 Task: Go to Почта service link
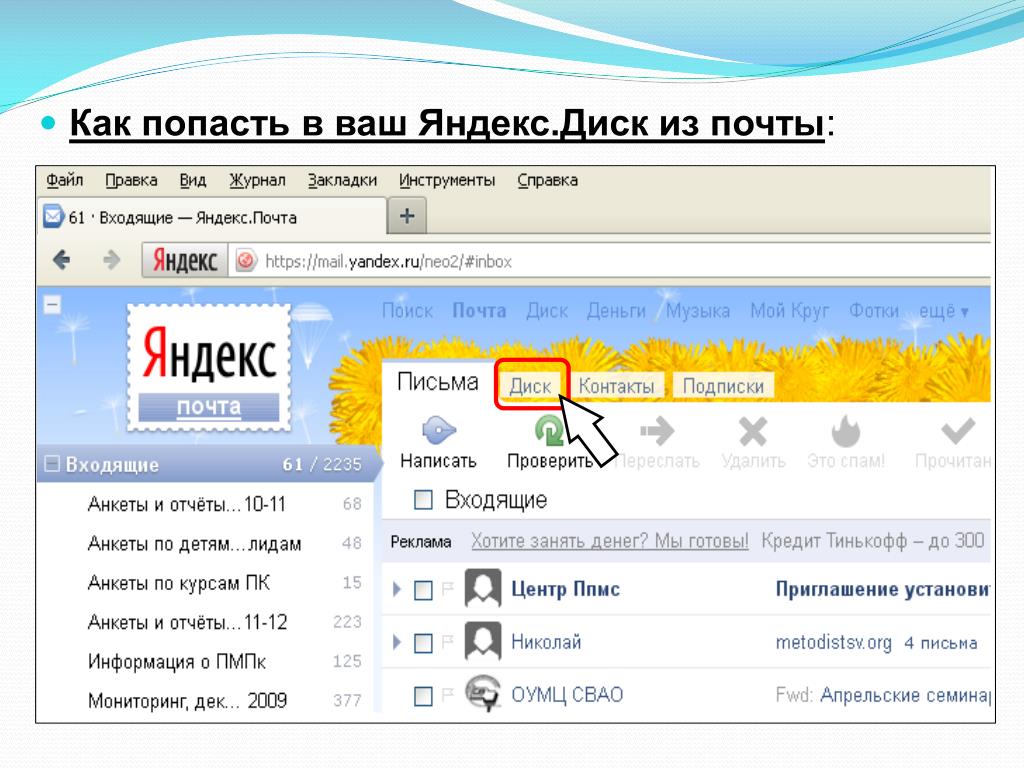pos(479,311)
